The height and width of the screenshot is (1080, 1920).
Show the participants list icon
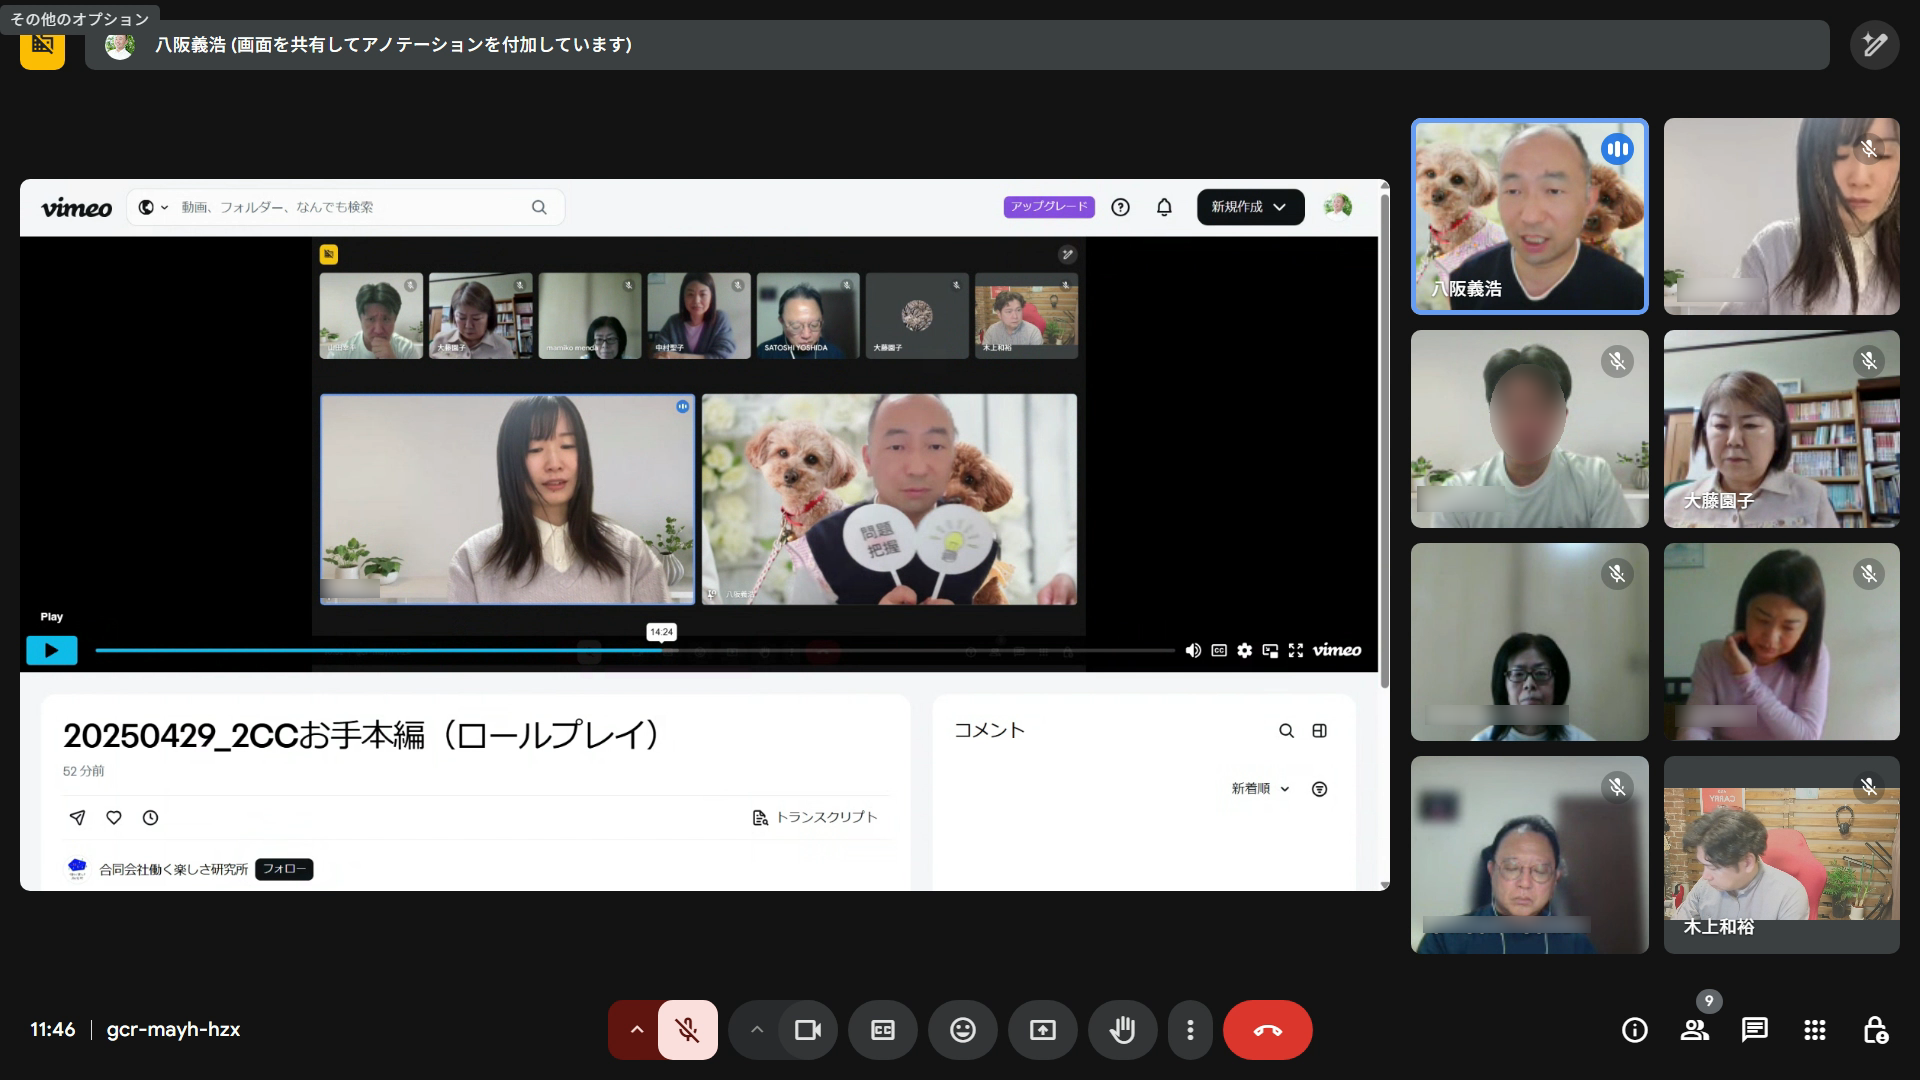point(1694,1030)
